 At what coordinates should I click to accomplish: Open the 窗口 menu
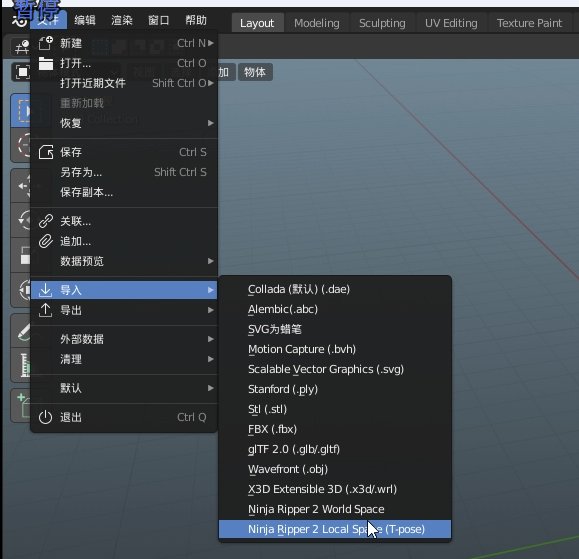coord(159,20)
